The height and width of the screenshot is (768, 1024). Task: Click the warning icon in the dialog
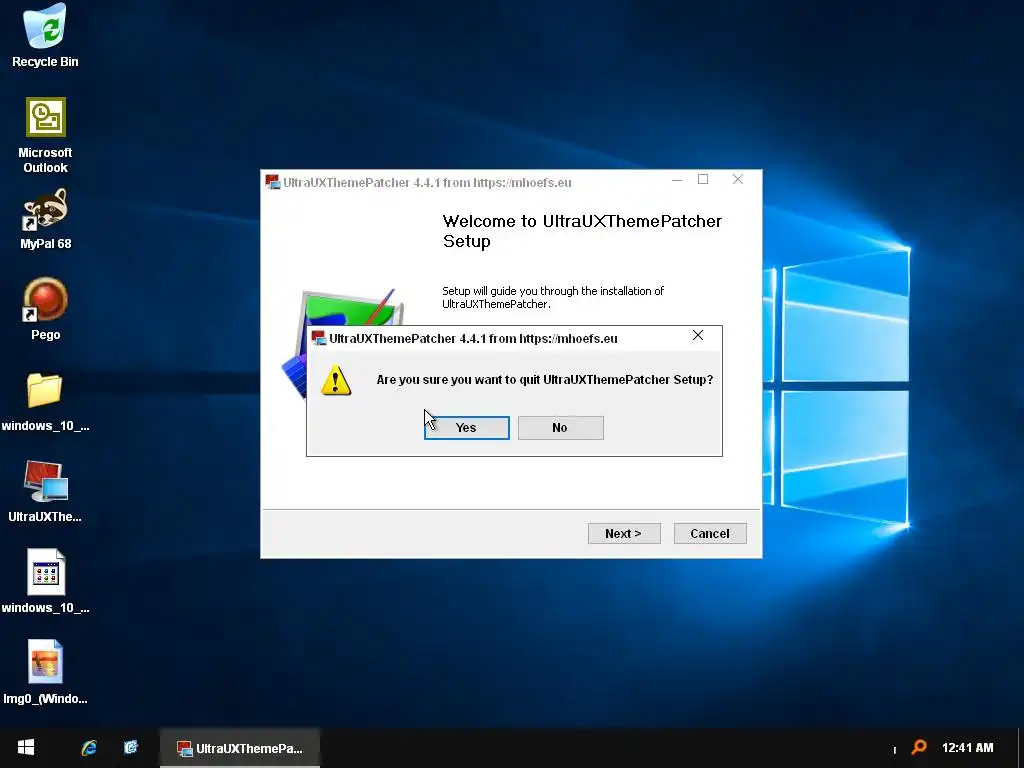click(x=336, y=380)
